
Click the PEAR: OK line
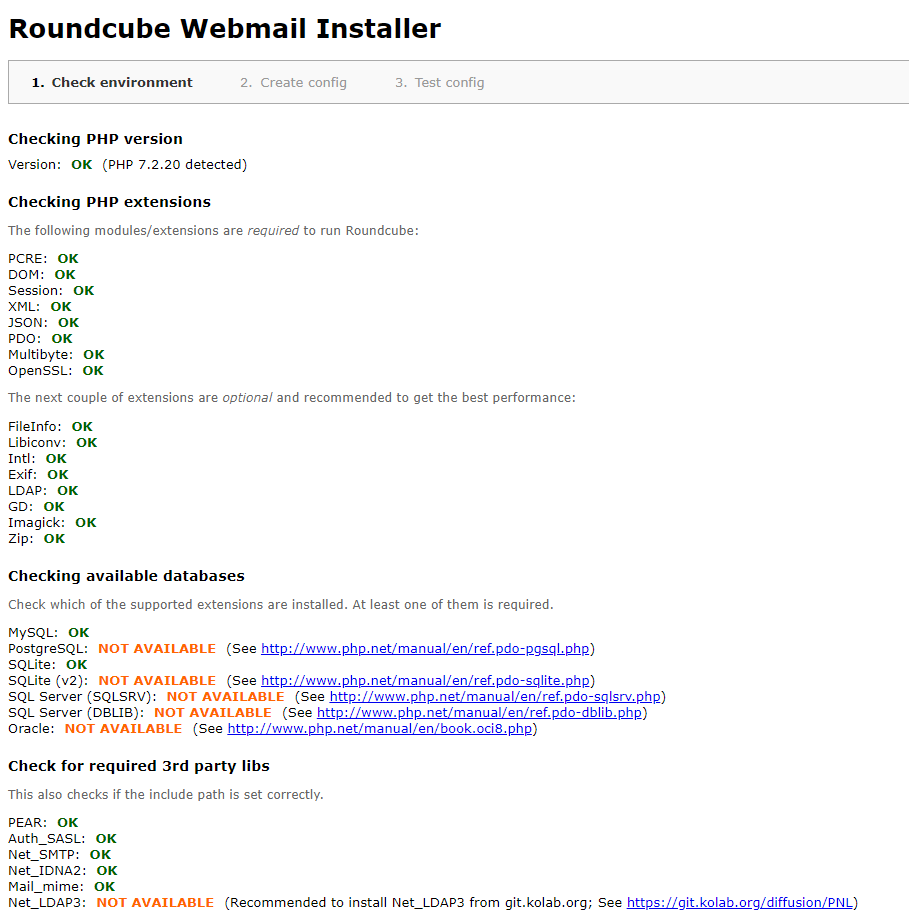(x=43, y=823)
